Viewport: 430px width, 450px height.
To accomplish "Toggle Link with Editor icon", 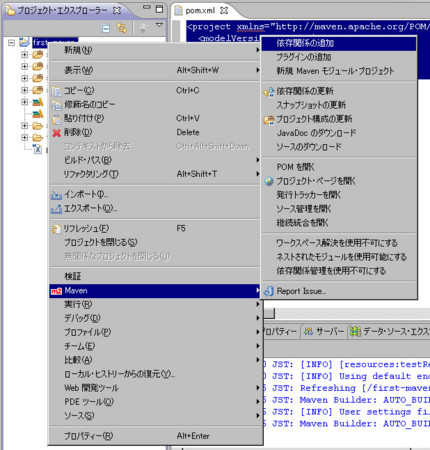I will coord(122,28).
